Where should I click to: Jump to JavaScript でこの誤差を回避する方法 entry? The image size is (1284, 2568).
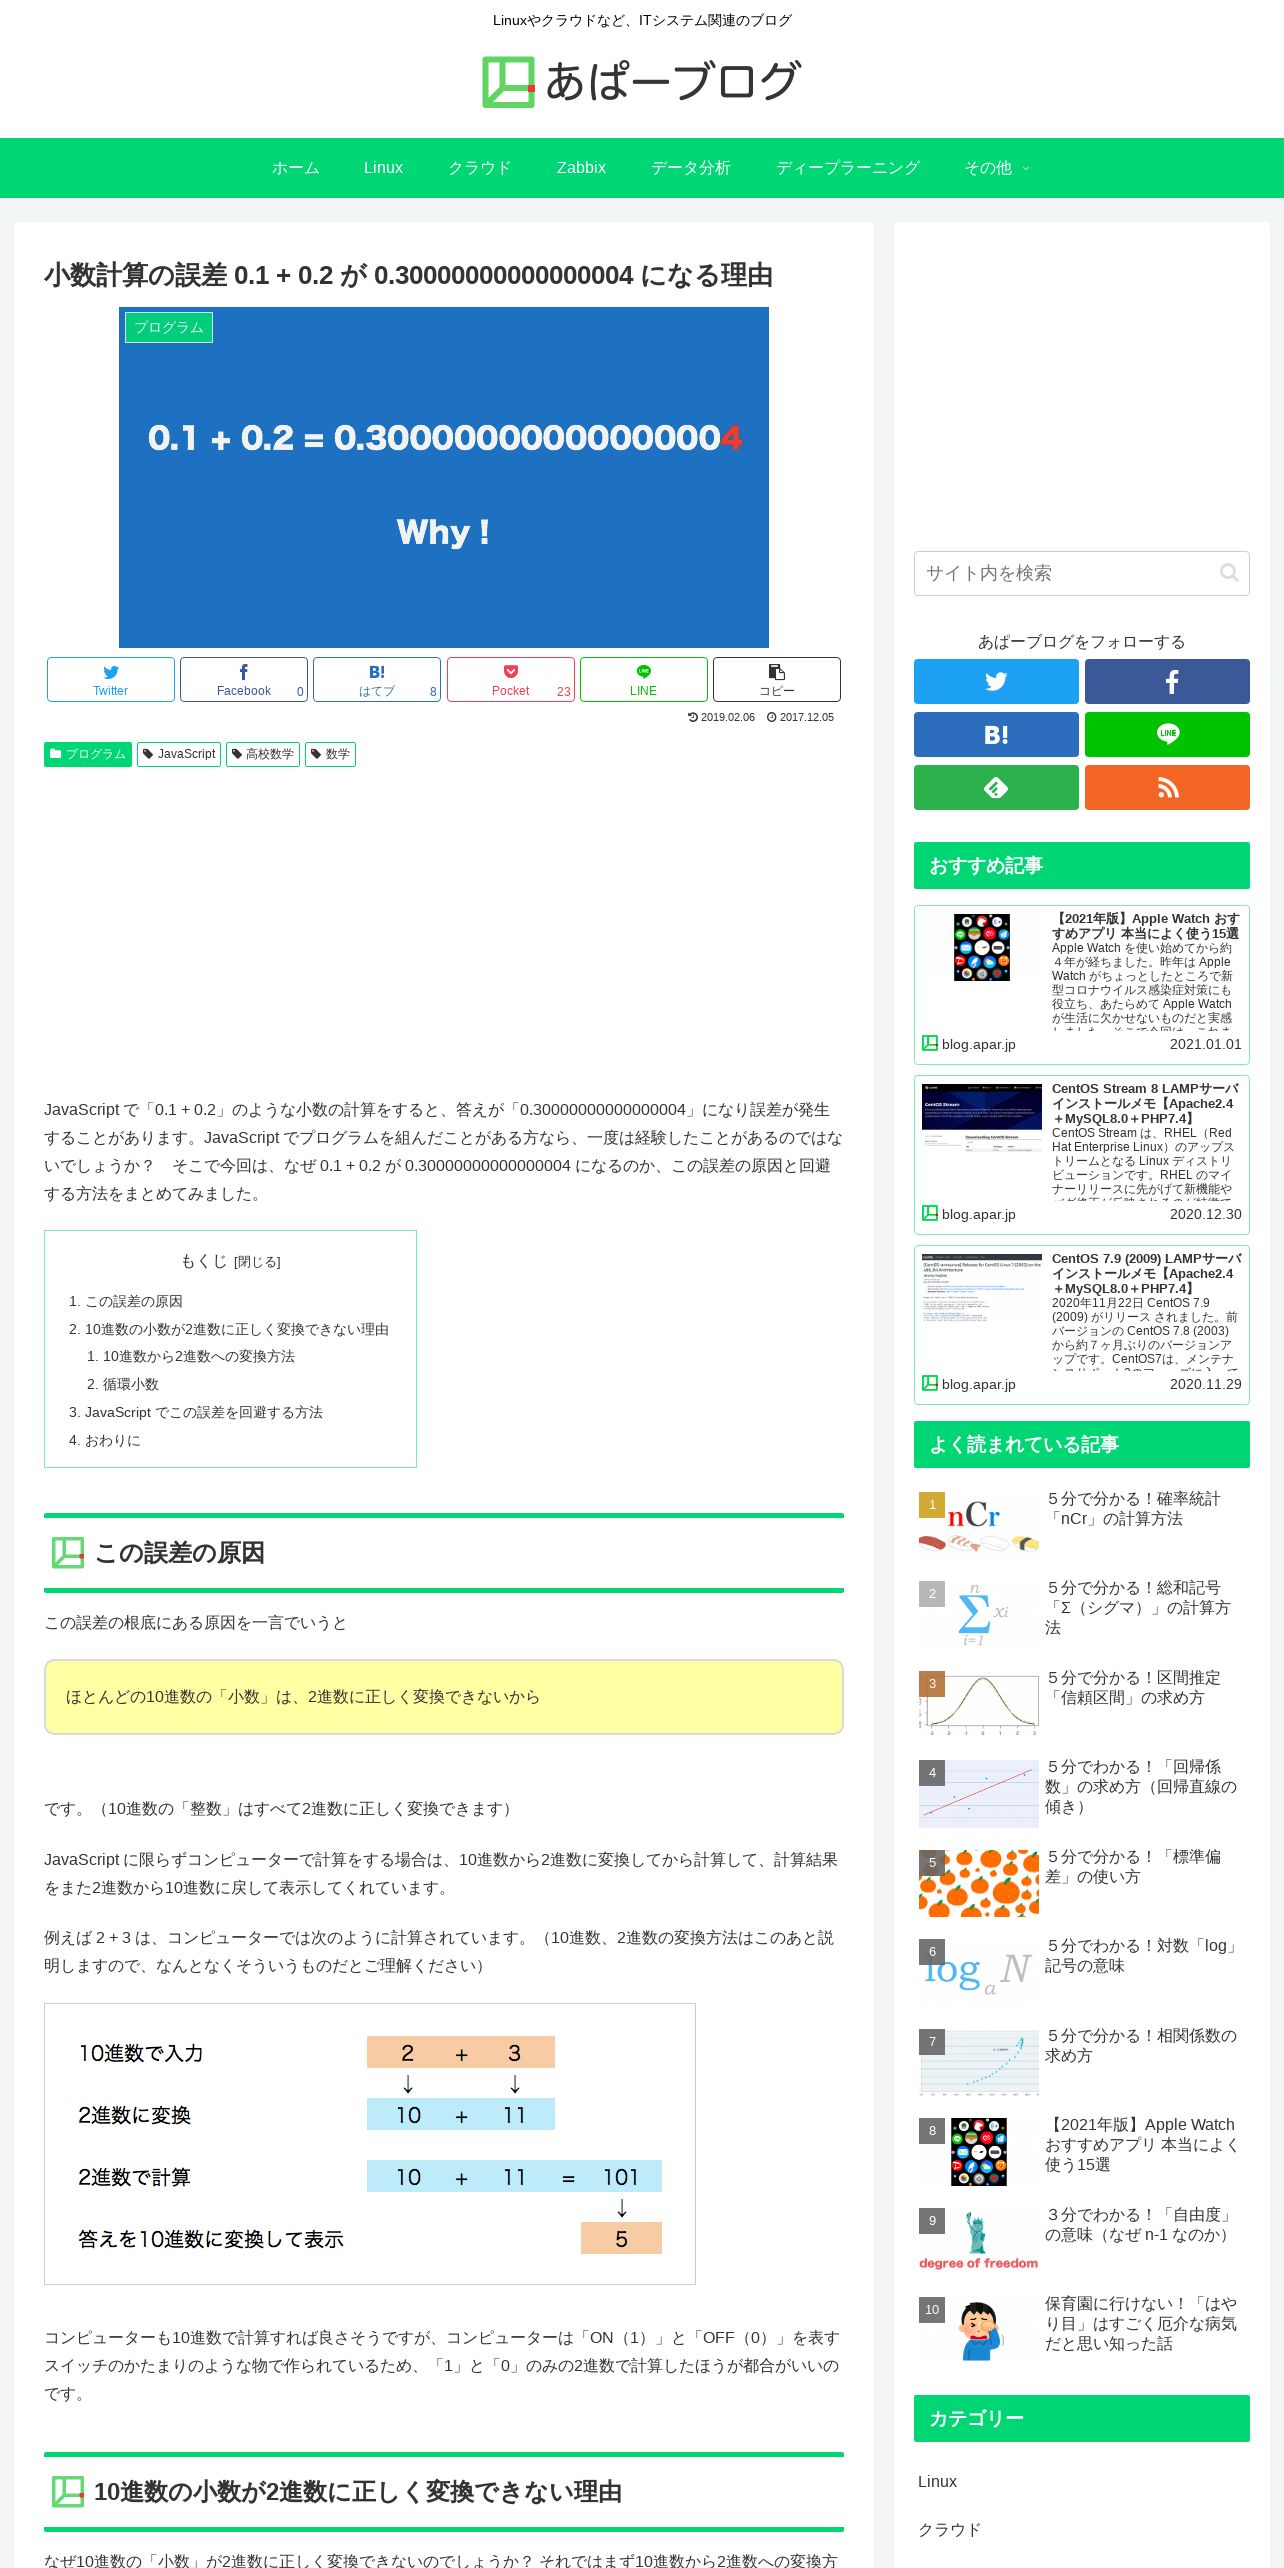pyautogui.click(x=203, y=1412)
